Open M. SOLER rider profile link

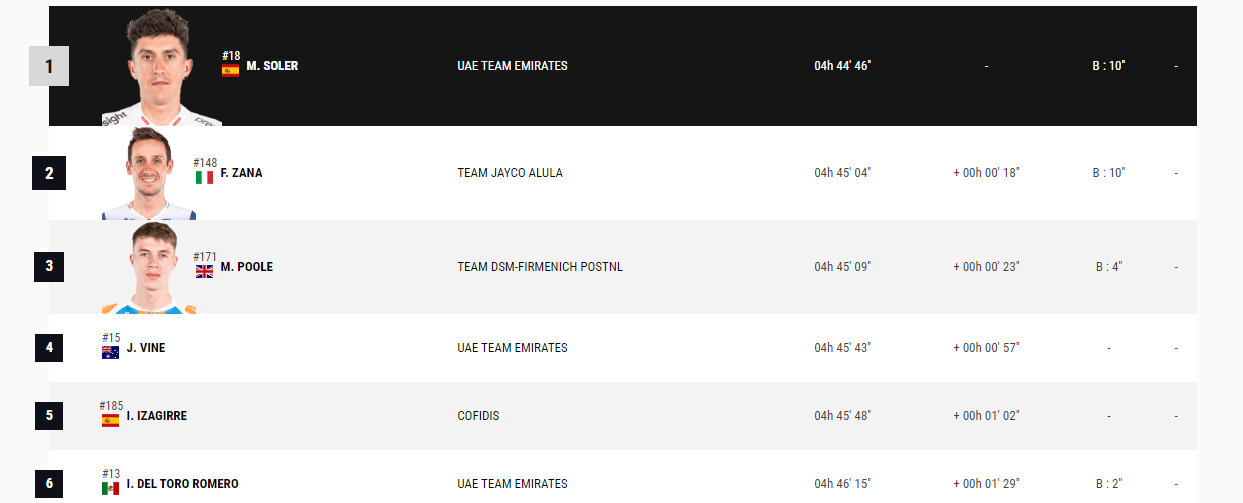coord(272,66)
